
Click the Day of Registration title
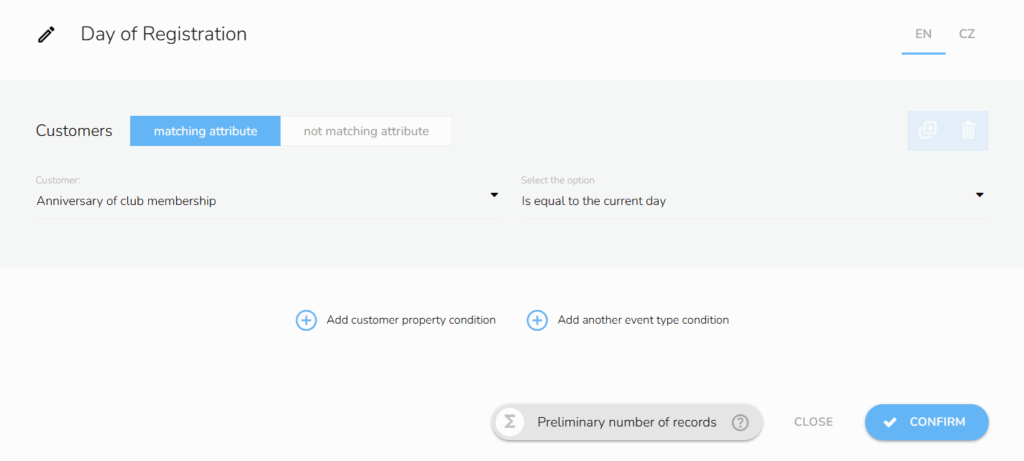[164, 34]
